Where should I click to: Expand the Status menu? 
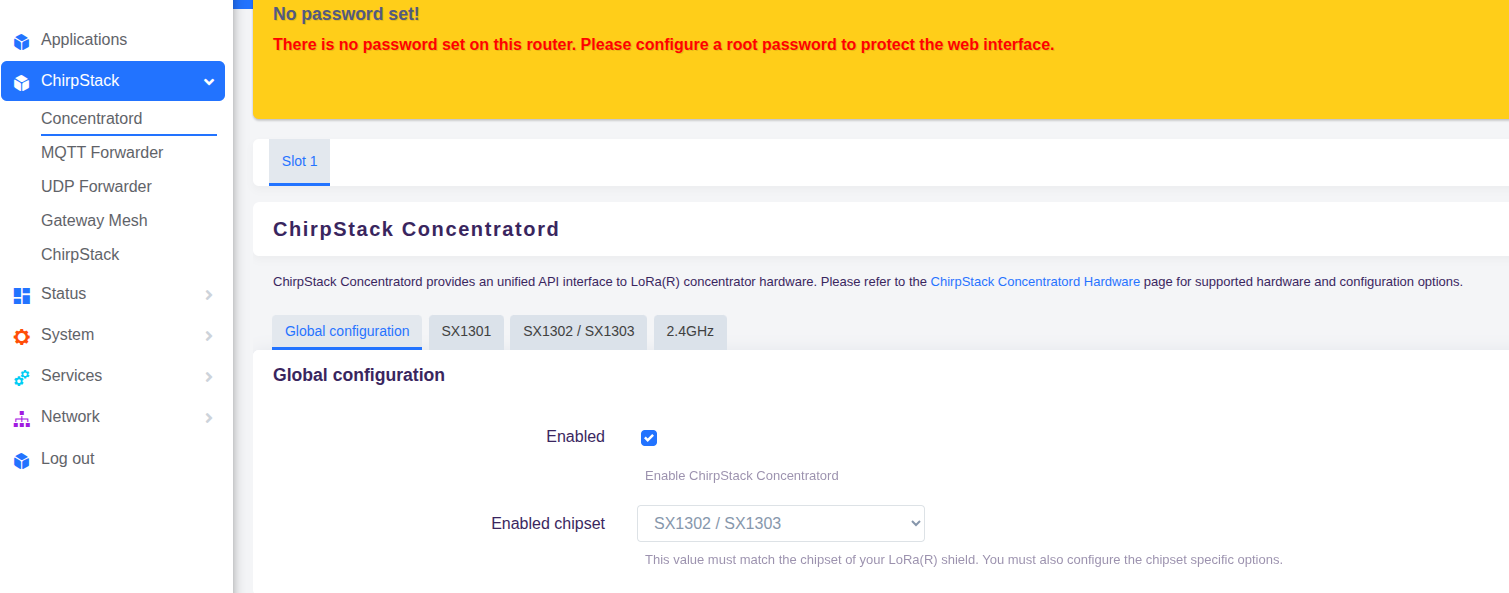(x=208, y=294)
